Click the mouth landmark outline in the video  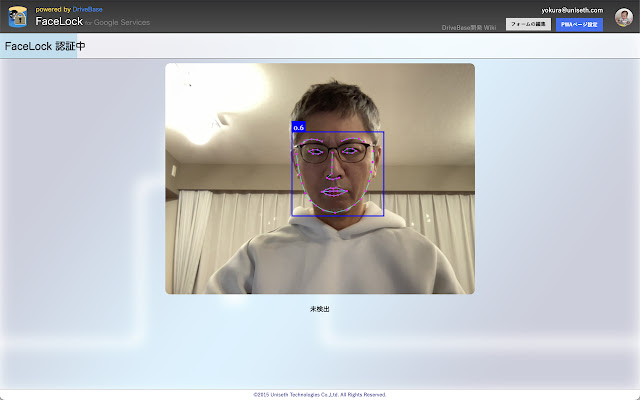[334, 191]
